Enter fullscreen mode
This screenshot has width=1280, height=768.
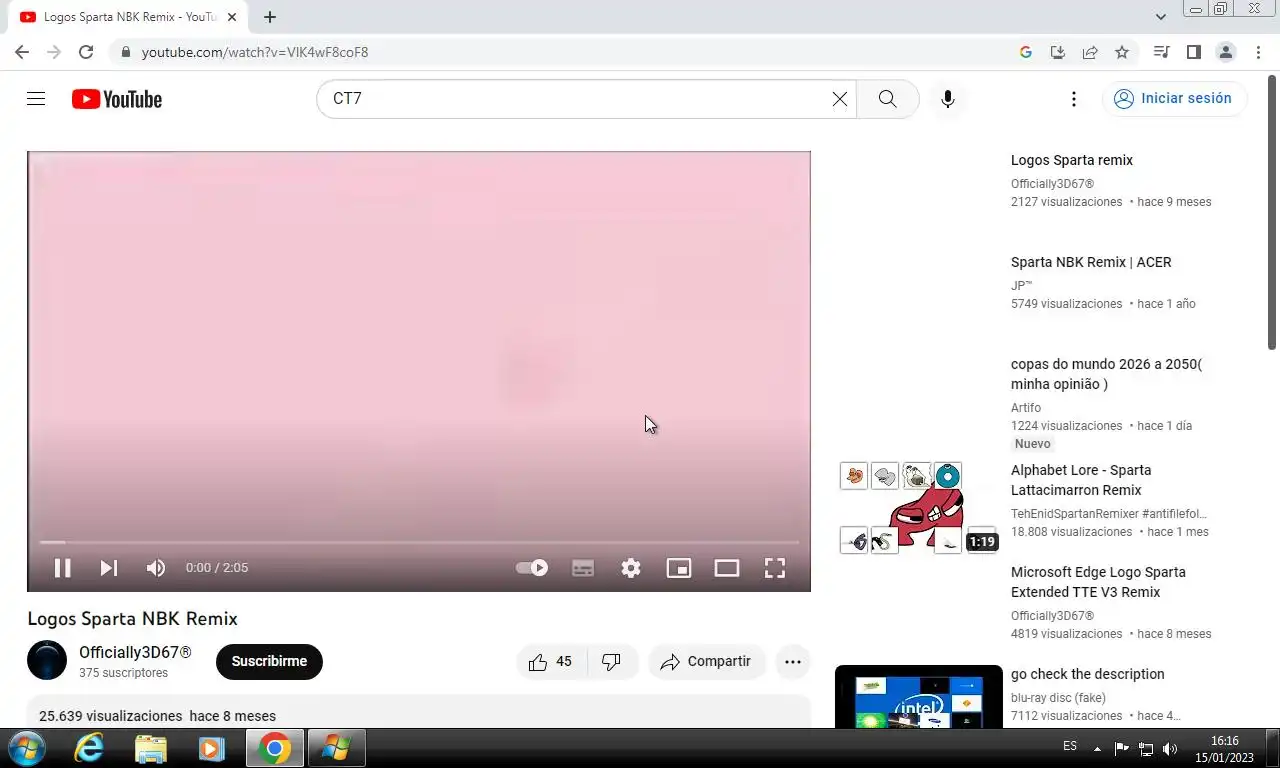(x=775, y=568)
